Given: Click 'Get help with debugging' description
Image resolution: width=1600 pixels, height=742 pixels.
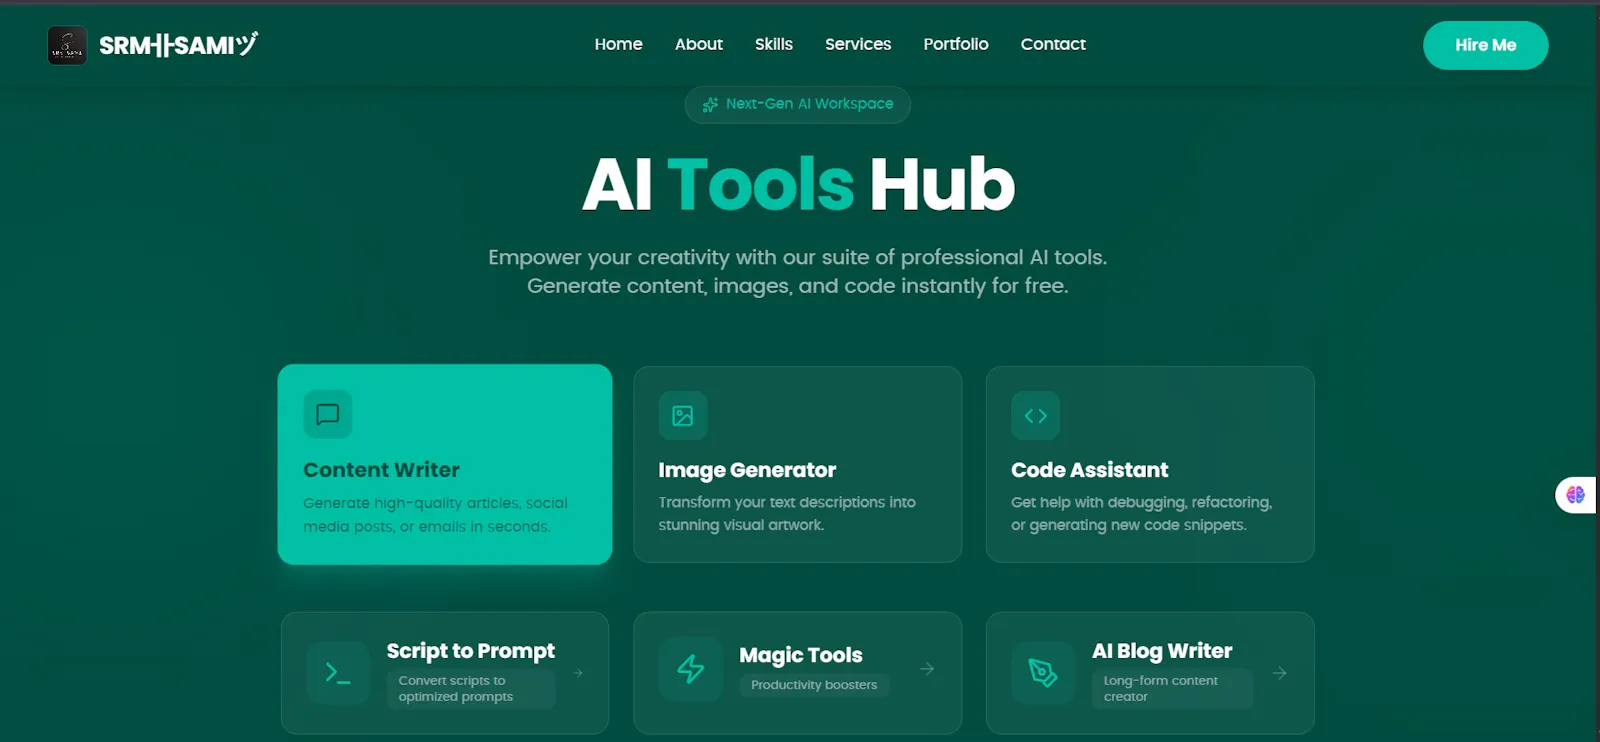Looking at the screenshot, I should [x=1141, y=513].
